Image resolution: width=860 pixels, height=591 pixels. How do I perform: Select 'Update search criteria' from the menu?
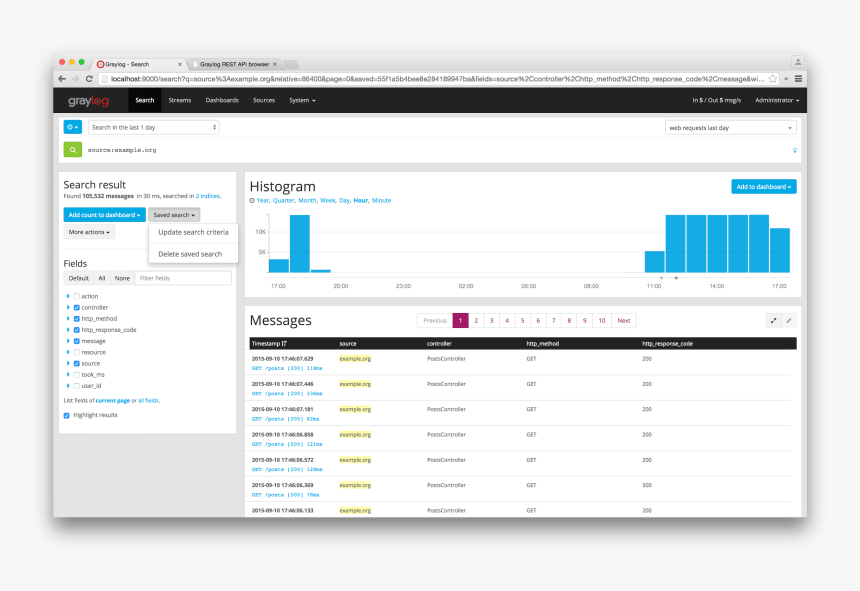click(x=193, y=232)
